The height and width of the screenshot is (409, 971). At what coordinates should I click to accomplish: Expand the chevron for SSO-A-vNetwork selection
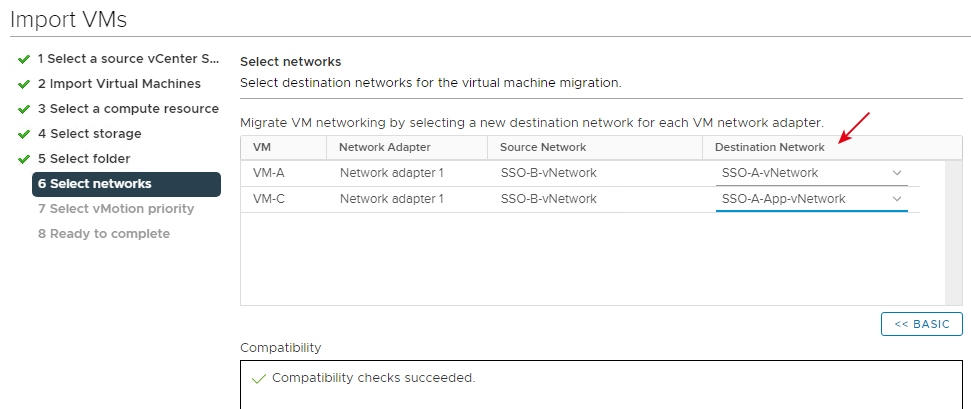897,173
